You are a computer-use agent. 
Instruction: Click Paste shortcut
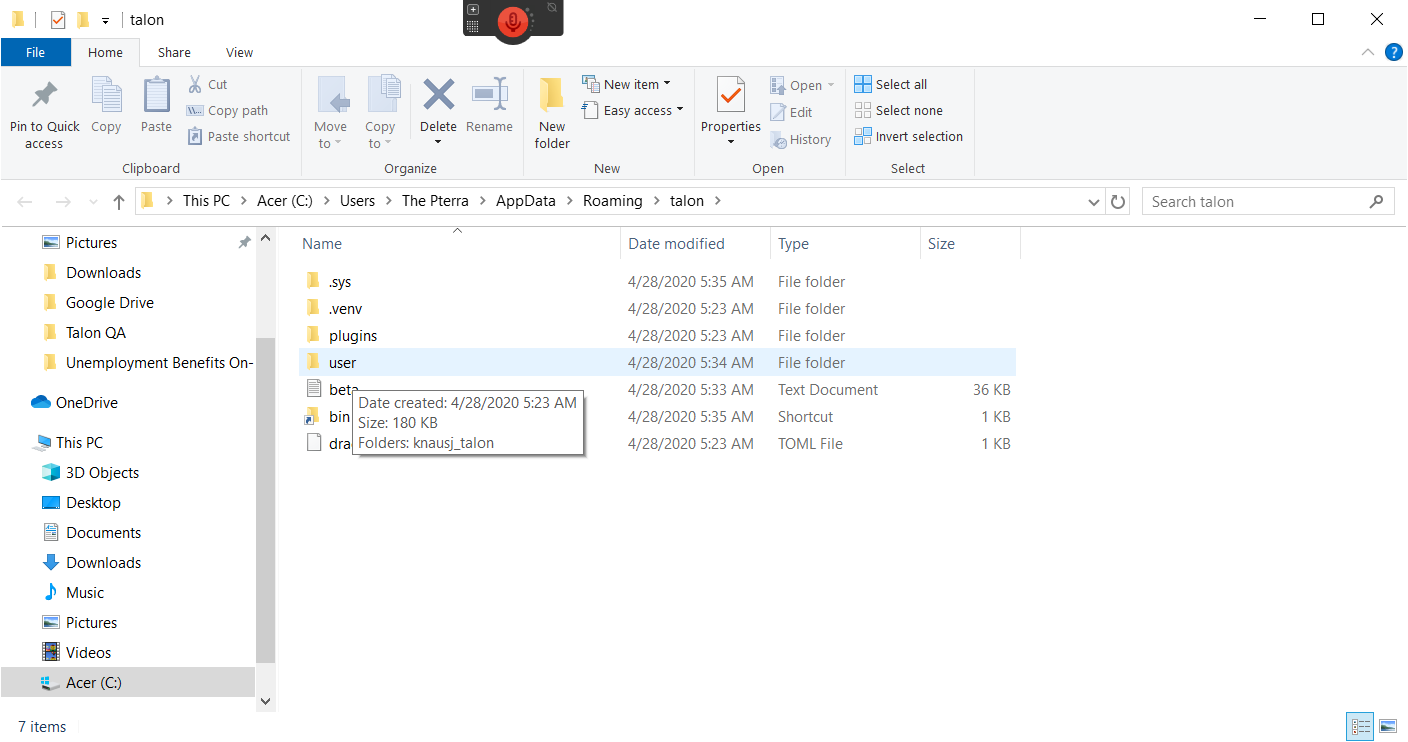coord(239,137)
